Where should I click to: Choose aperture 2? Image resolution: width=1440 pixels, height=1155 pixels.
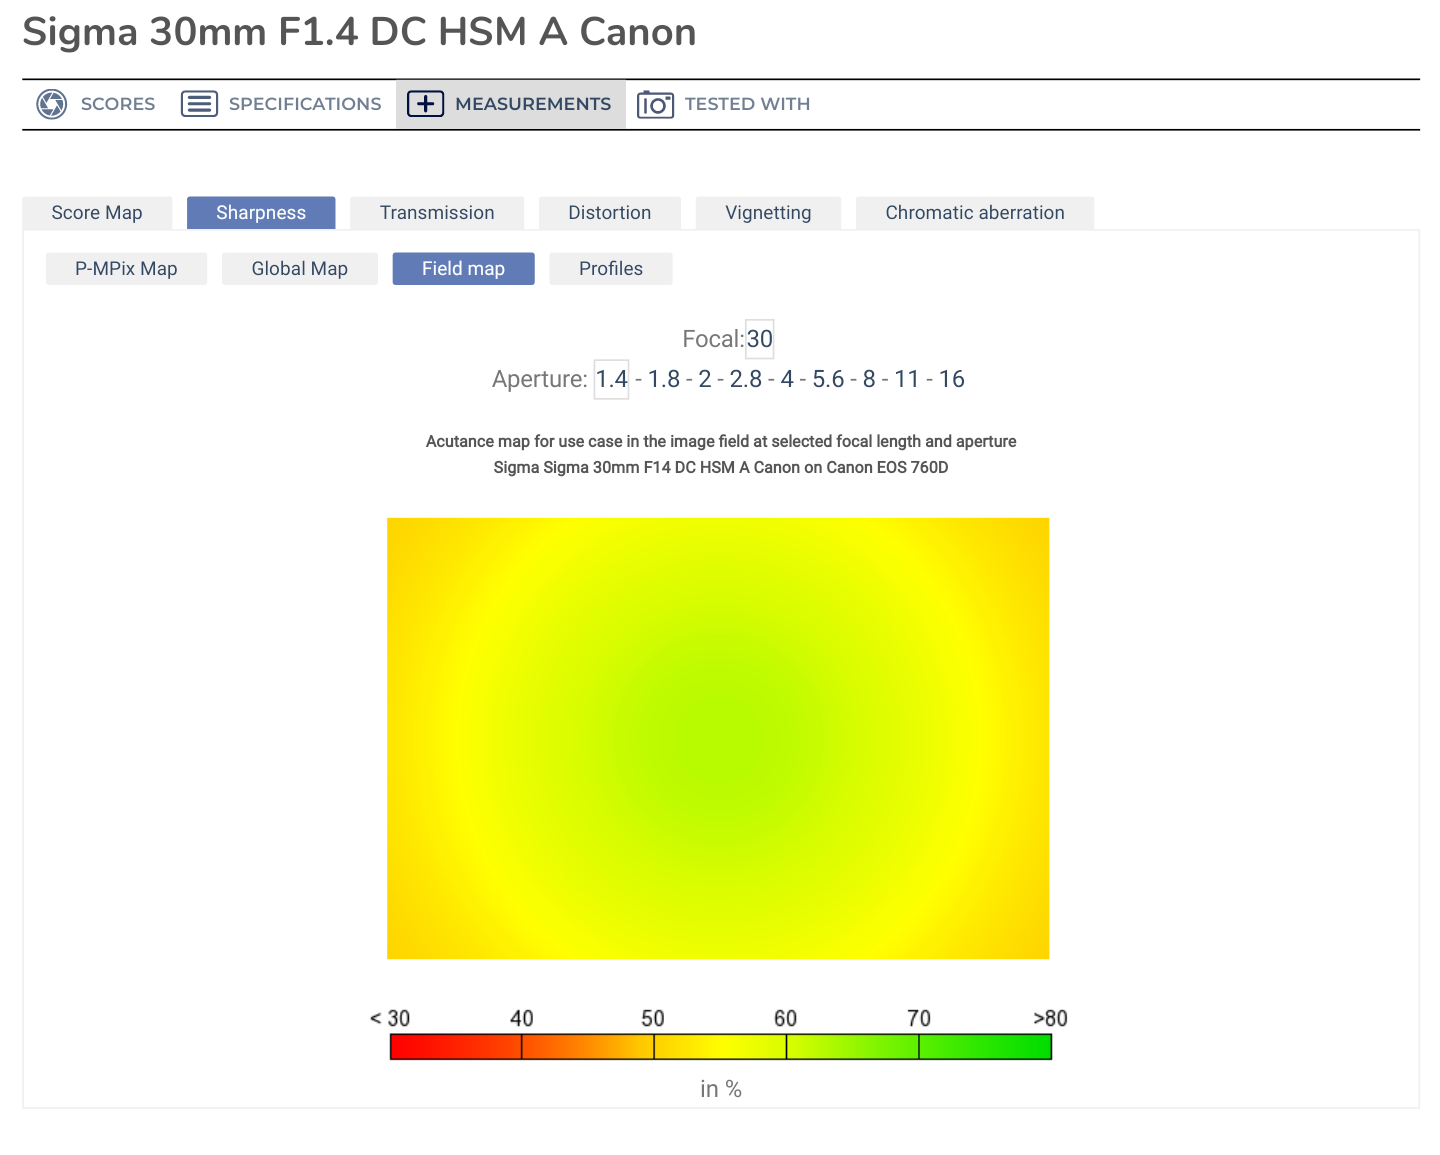pyautogui.click(x=705, y=379)
